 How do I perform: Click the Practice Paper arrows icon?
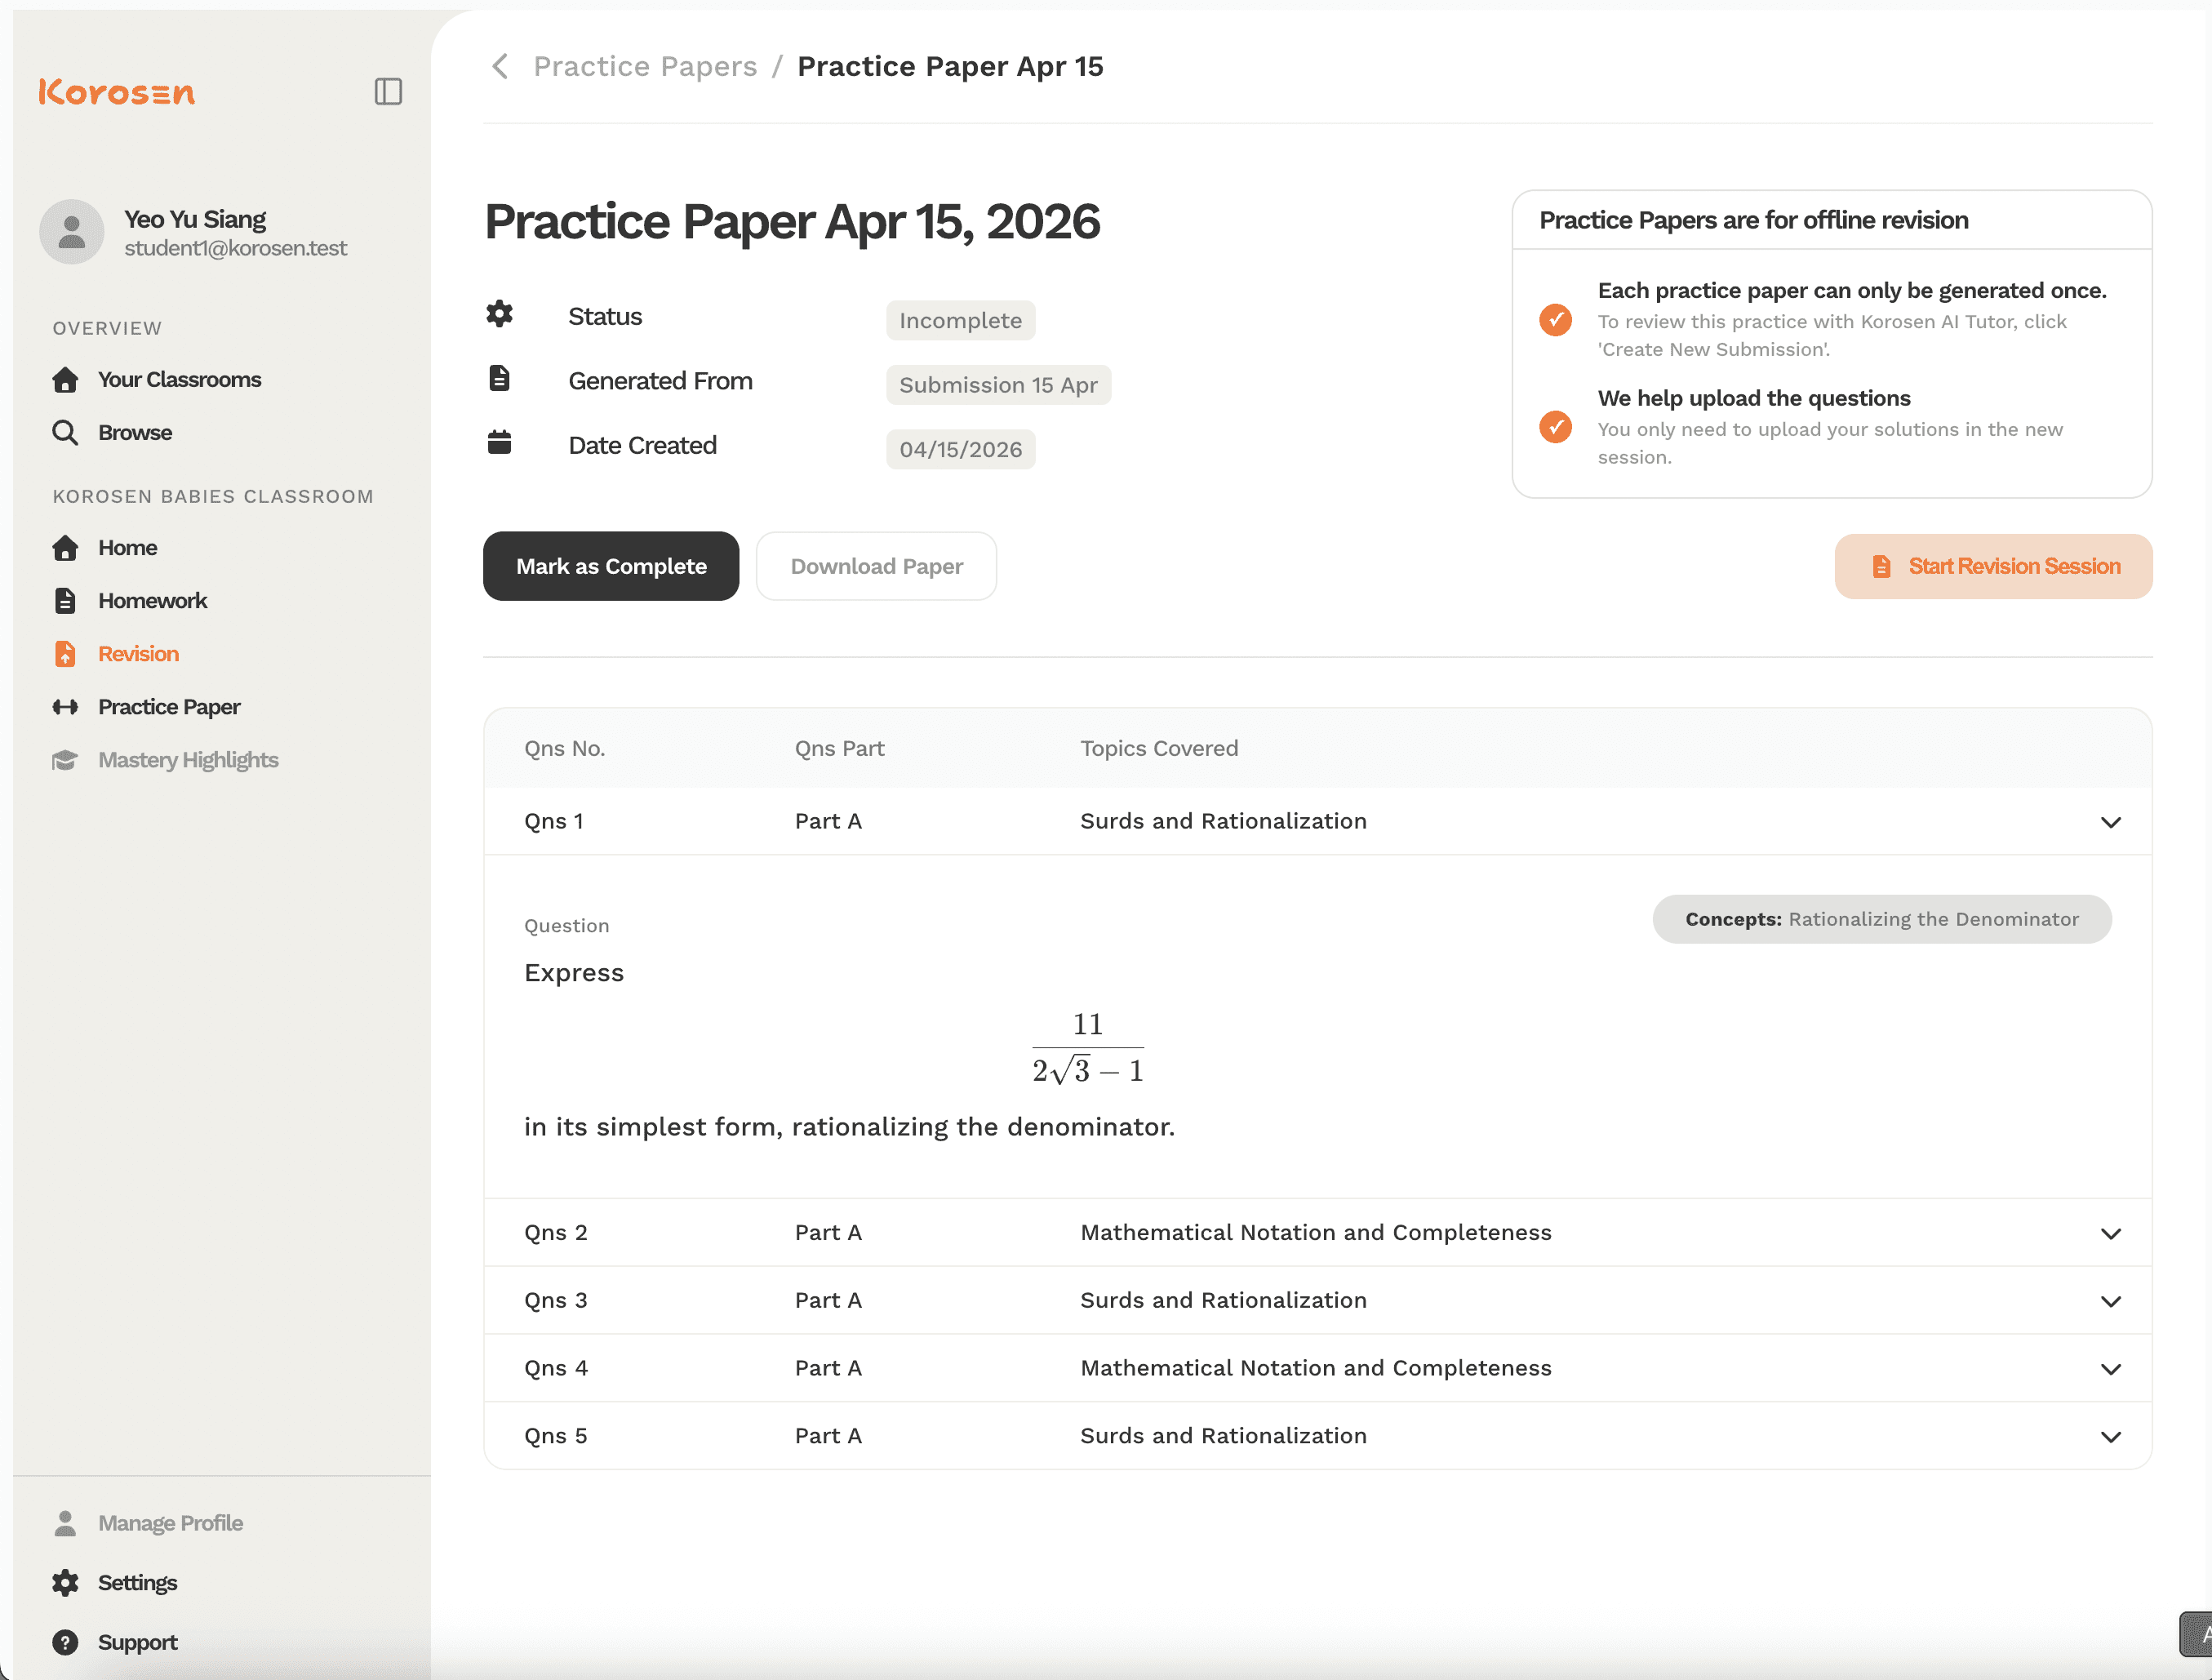pyautogui.click(x=65, y=706)
